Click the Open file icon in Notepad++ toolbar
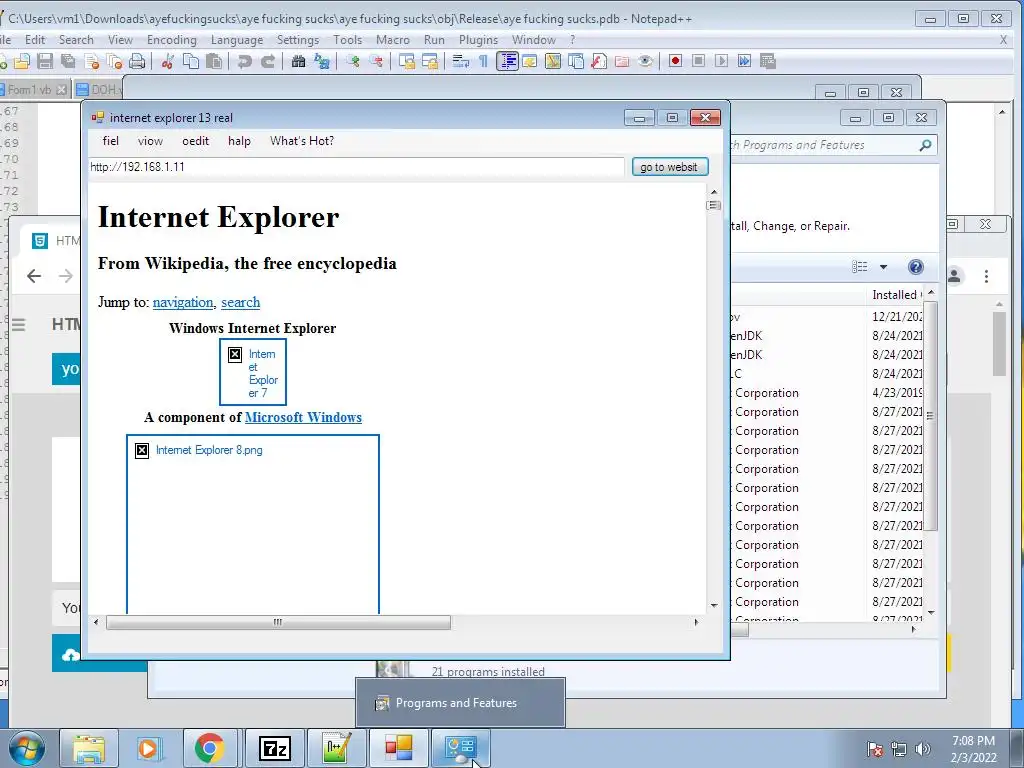1024x768 pixels. [x=22, y=61]
